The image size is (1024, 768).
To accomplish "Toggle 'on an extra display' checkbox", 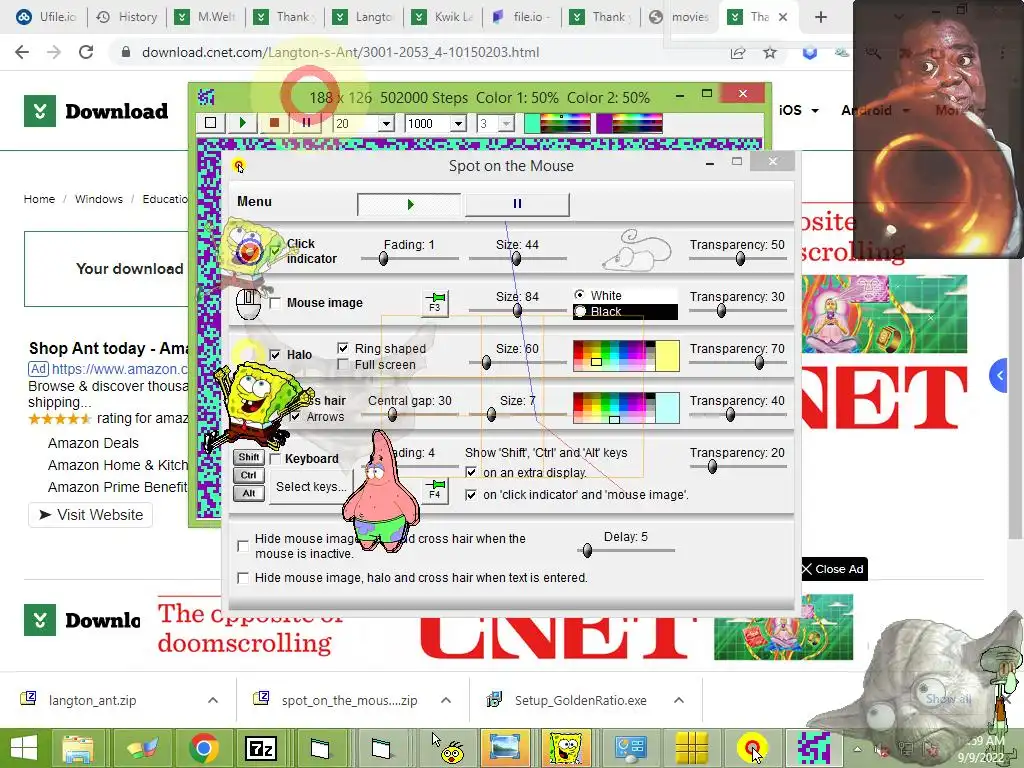I will (x=471, y=472).
